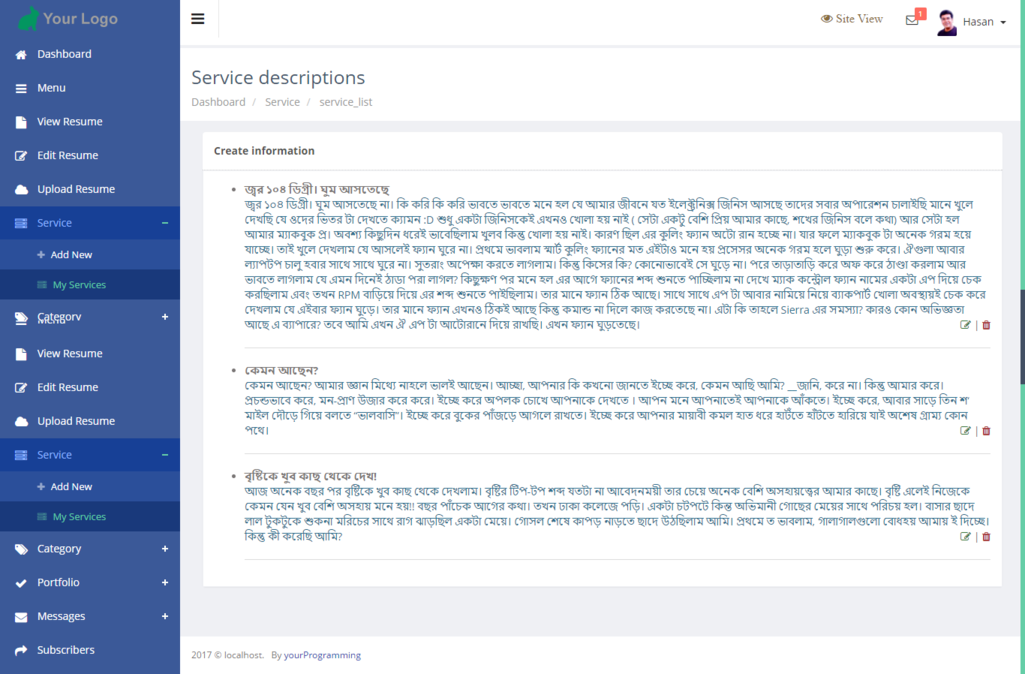
Task: Select the Menu item in sidebar
Action: click(x=51, y=88)
